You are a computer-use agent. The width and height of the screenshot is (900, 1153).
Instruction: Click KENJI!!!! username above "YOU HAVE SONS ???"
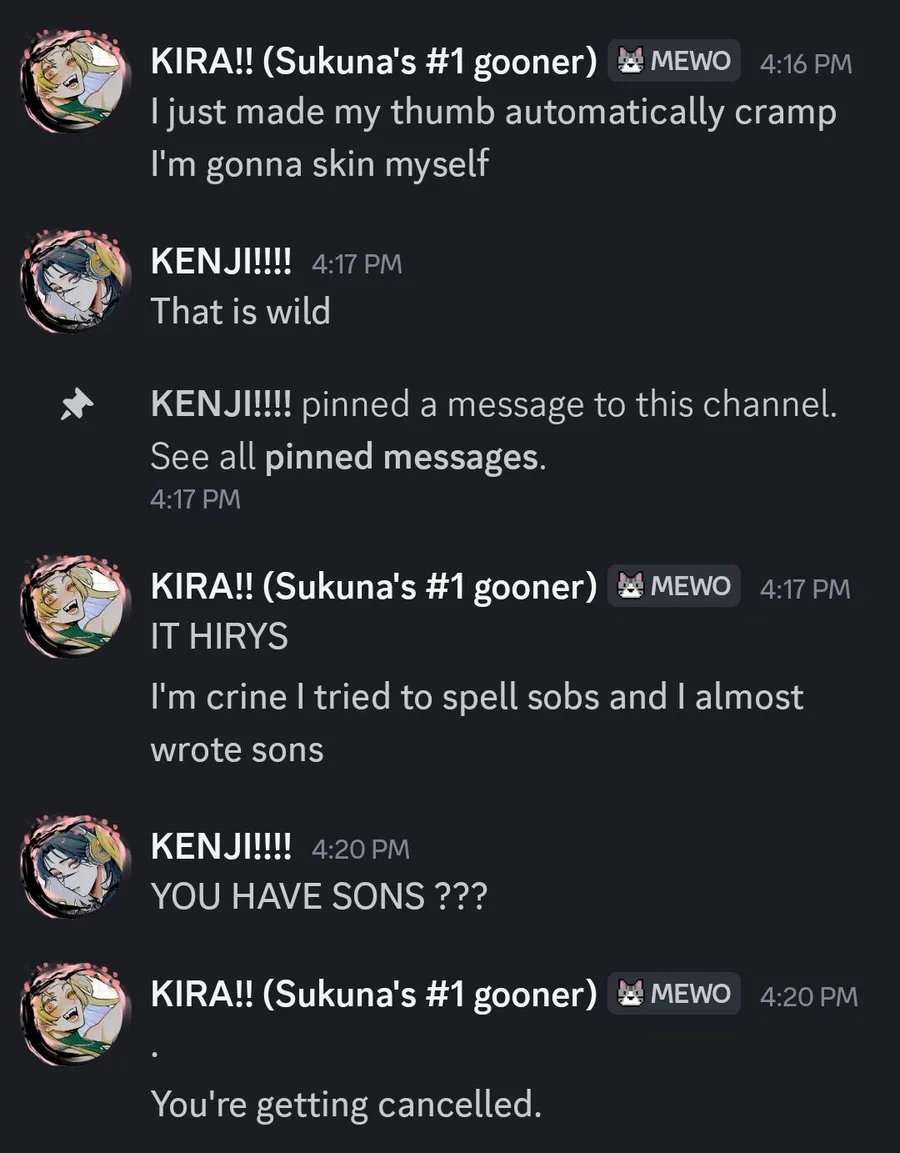pos(221,848)
